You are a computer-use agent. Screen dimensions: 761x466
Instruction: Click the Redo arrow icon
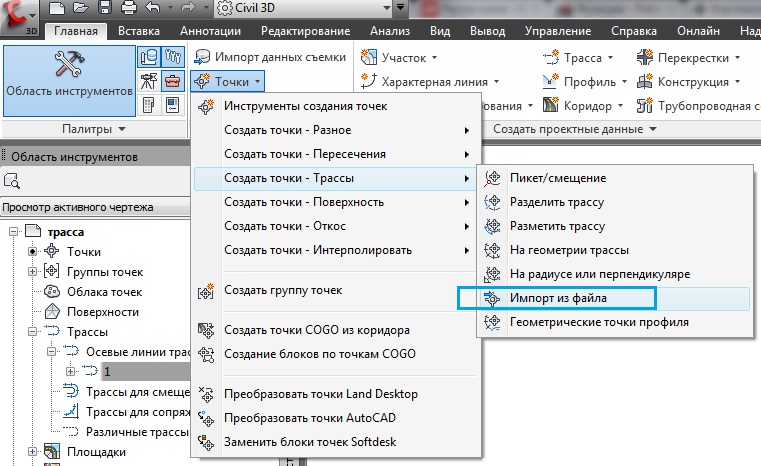[x=187, y=8]
